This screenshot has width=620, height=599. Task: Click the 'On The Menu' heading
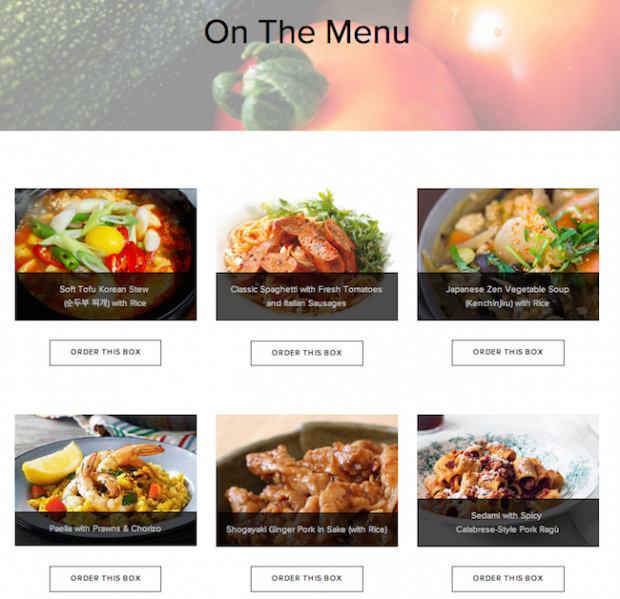click(x=306, y=32)
